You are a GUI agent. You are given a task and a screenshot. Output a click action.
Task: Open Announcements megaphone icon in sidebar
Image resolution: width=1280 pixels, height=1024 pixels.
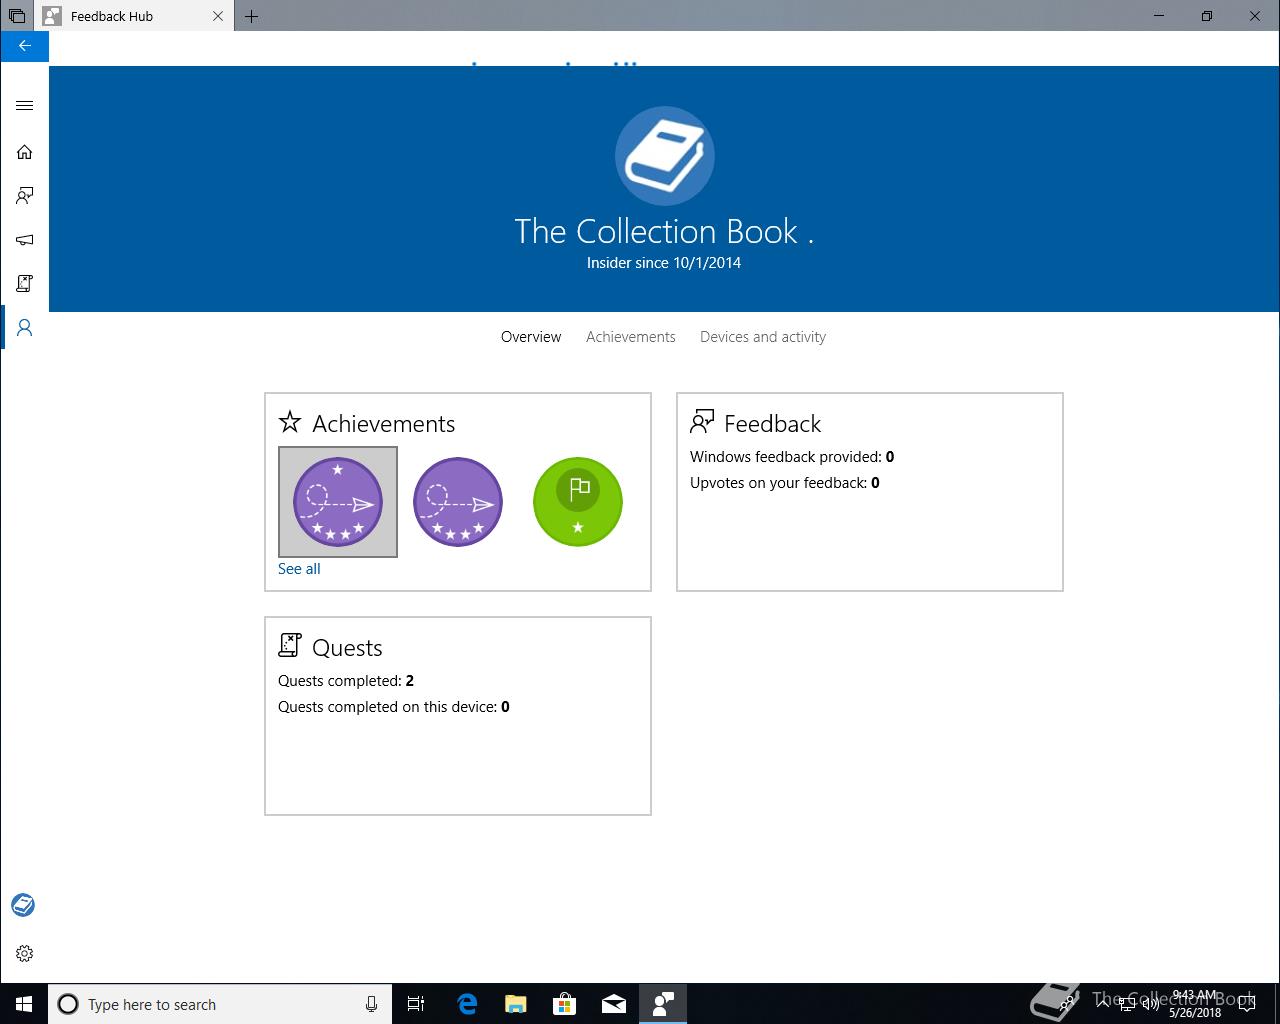24,240
